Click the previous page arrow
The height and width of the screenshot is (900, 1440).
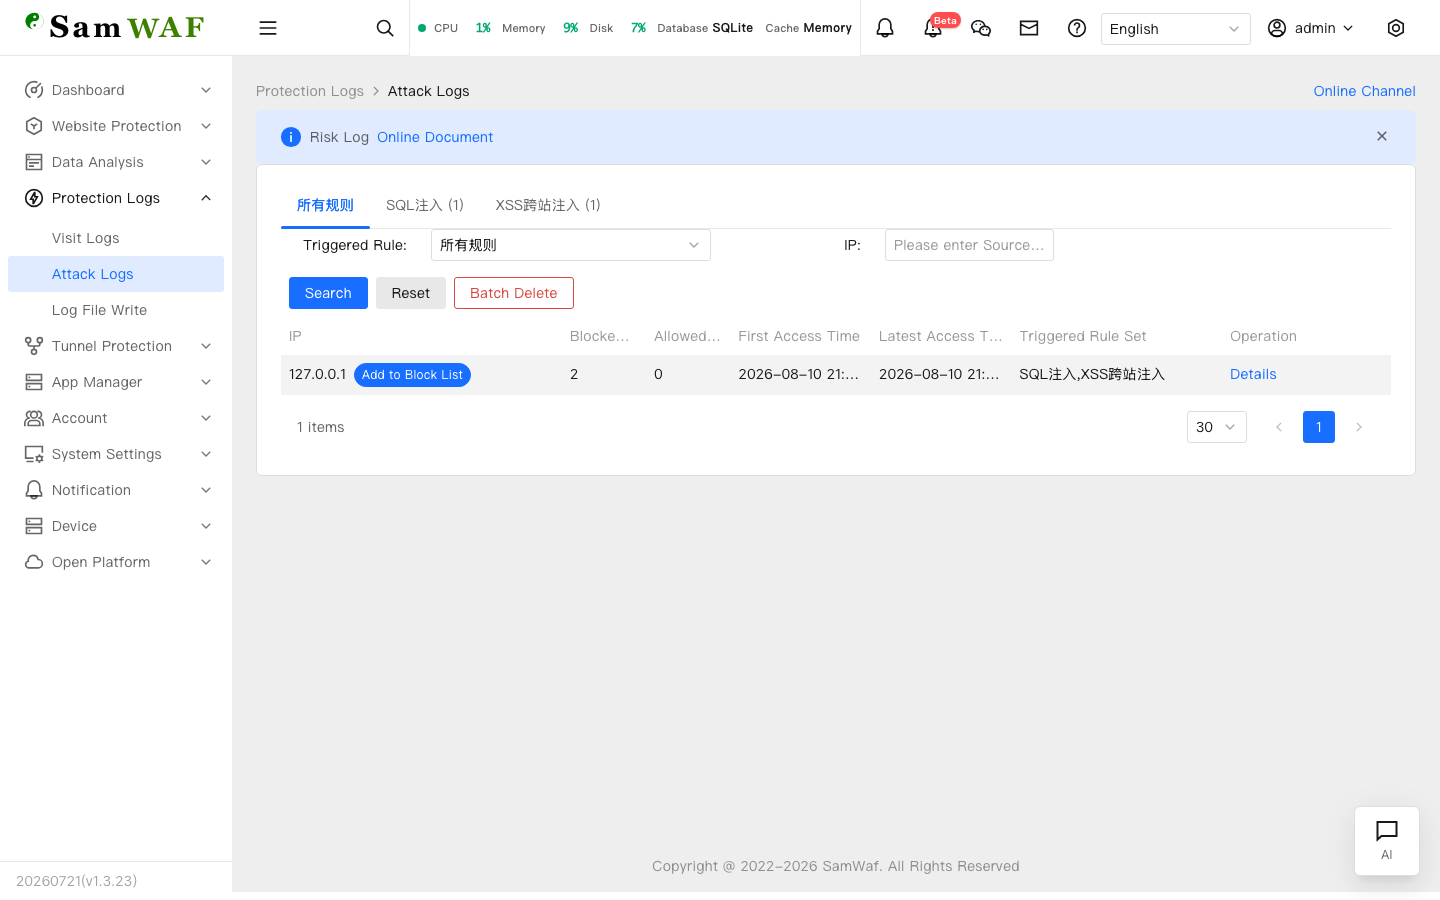click(1279, 427)
